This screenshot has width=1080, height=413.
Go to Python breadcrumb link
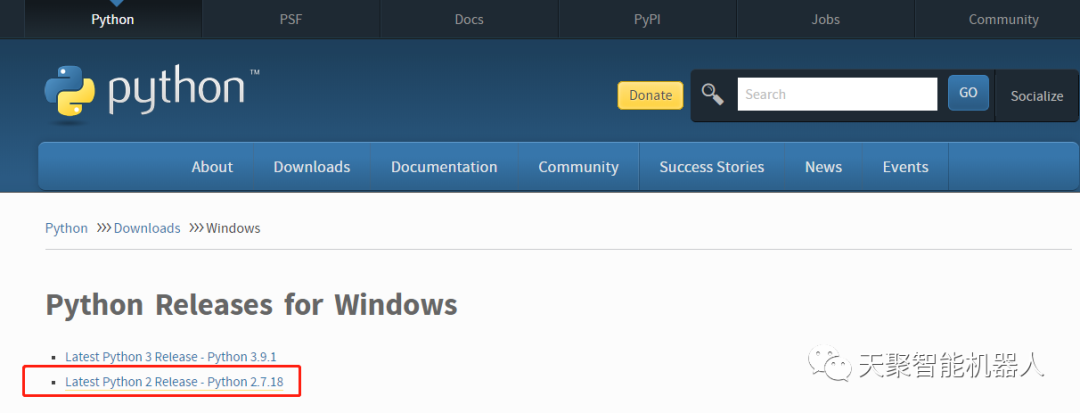pos(66,228)
